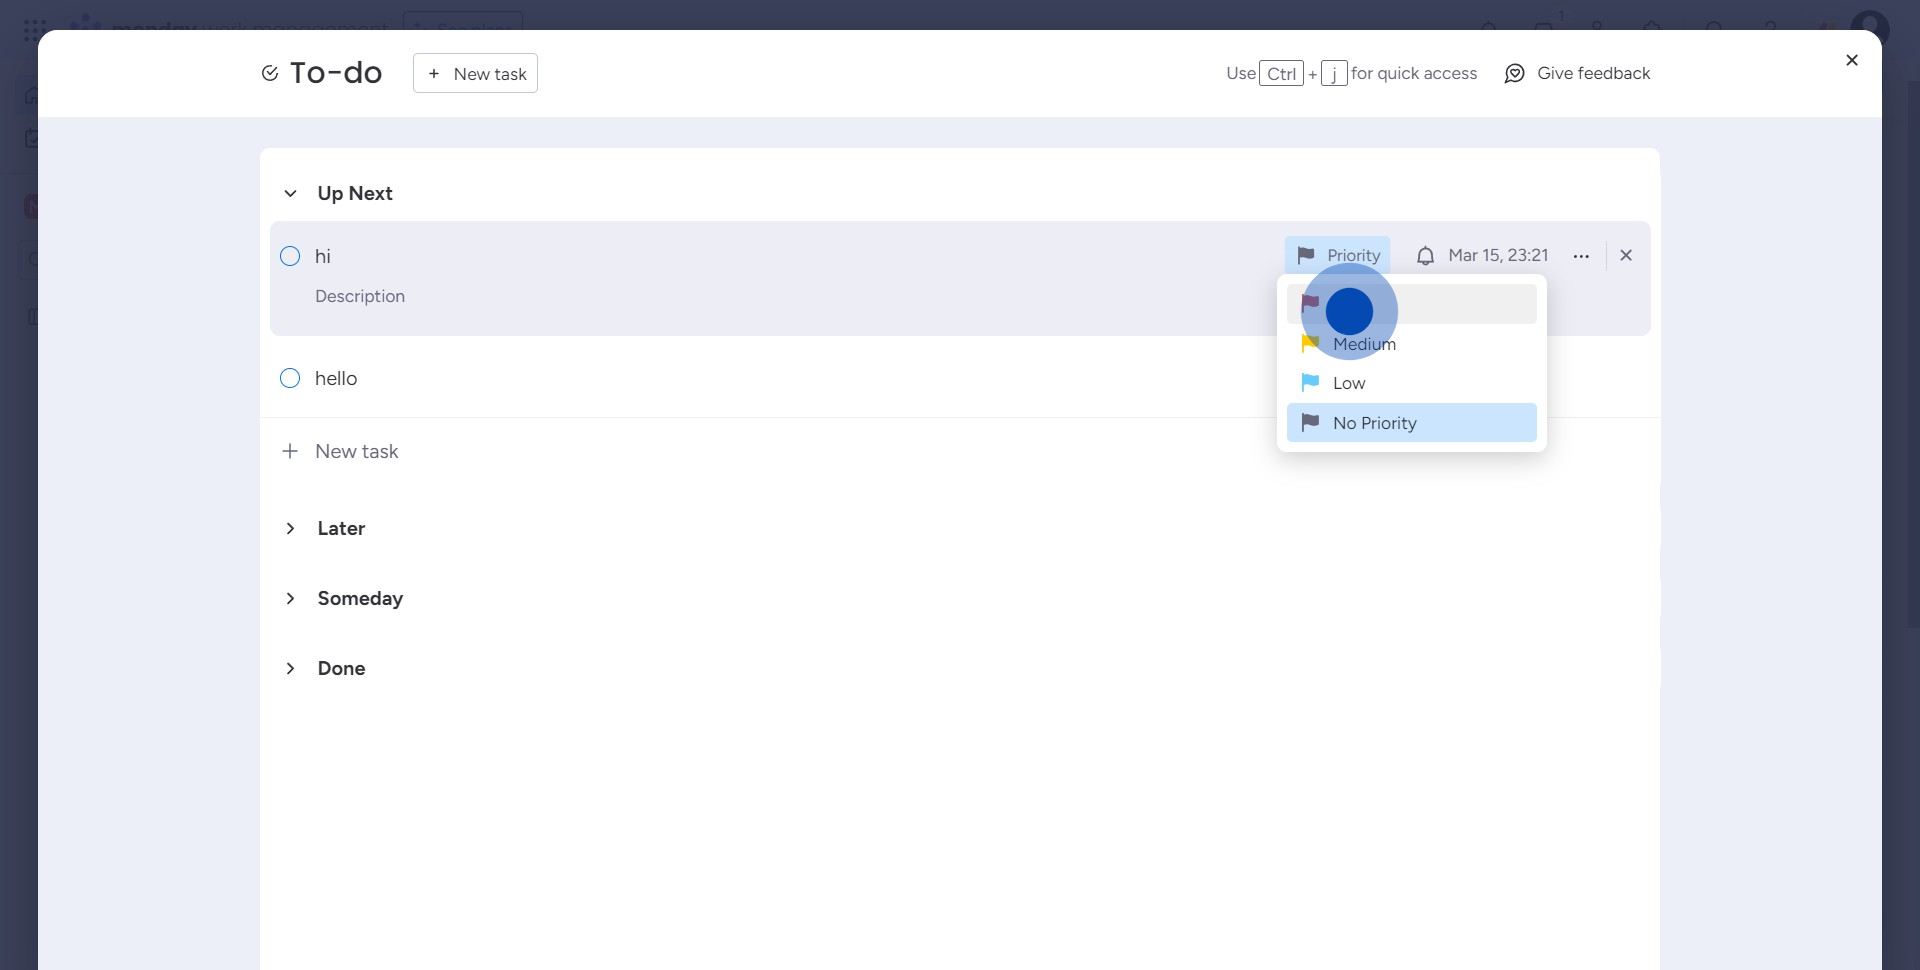Close the To-do dialog with the top-right X
This screenshot has width=1920, height=970.
[1851, 61]
